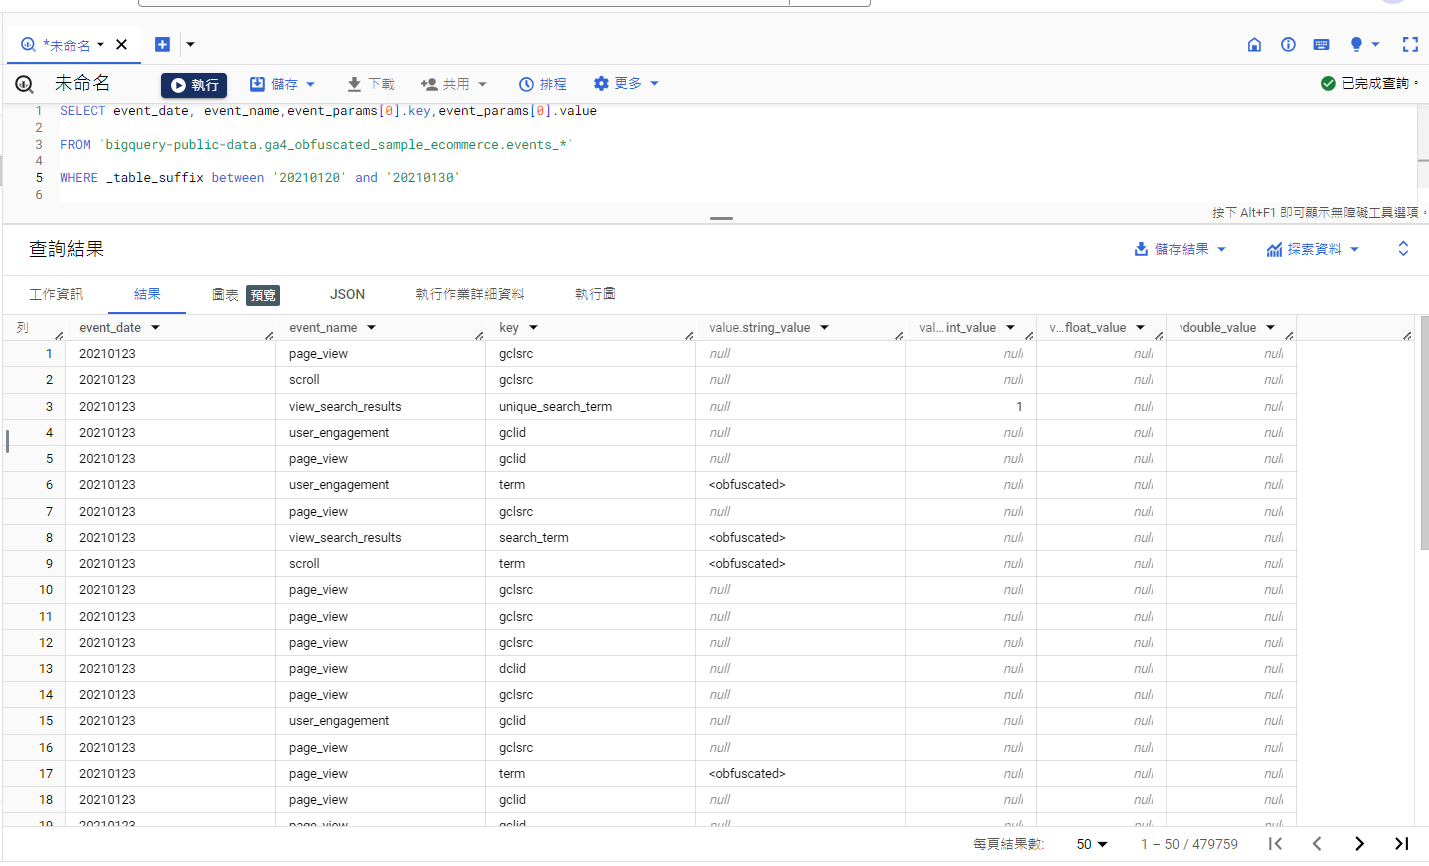Open the 執行作業詳細資料 tab

pos(469,294)
